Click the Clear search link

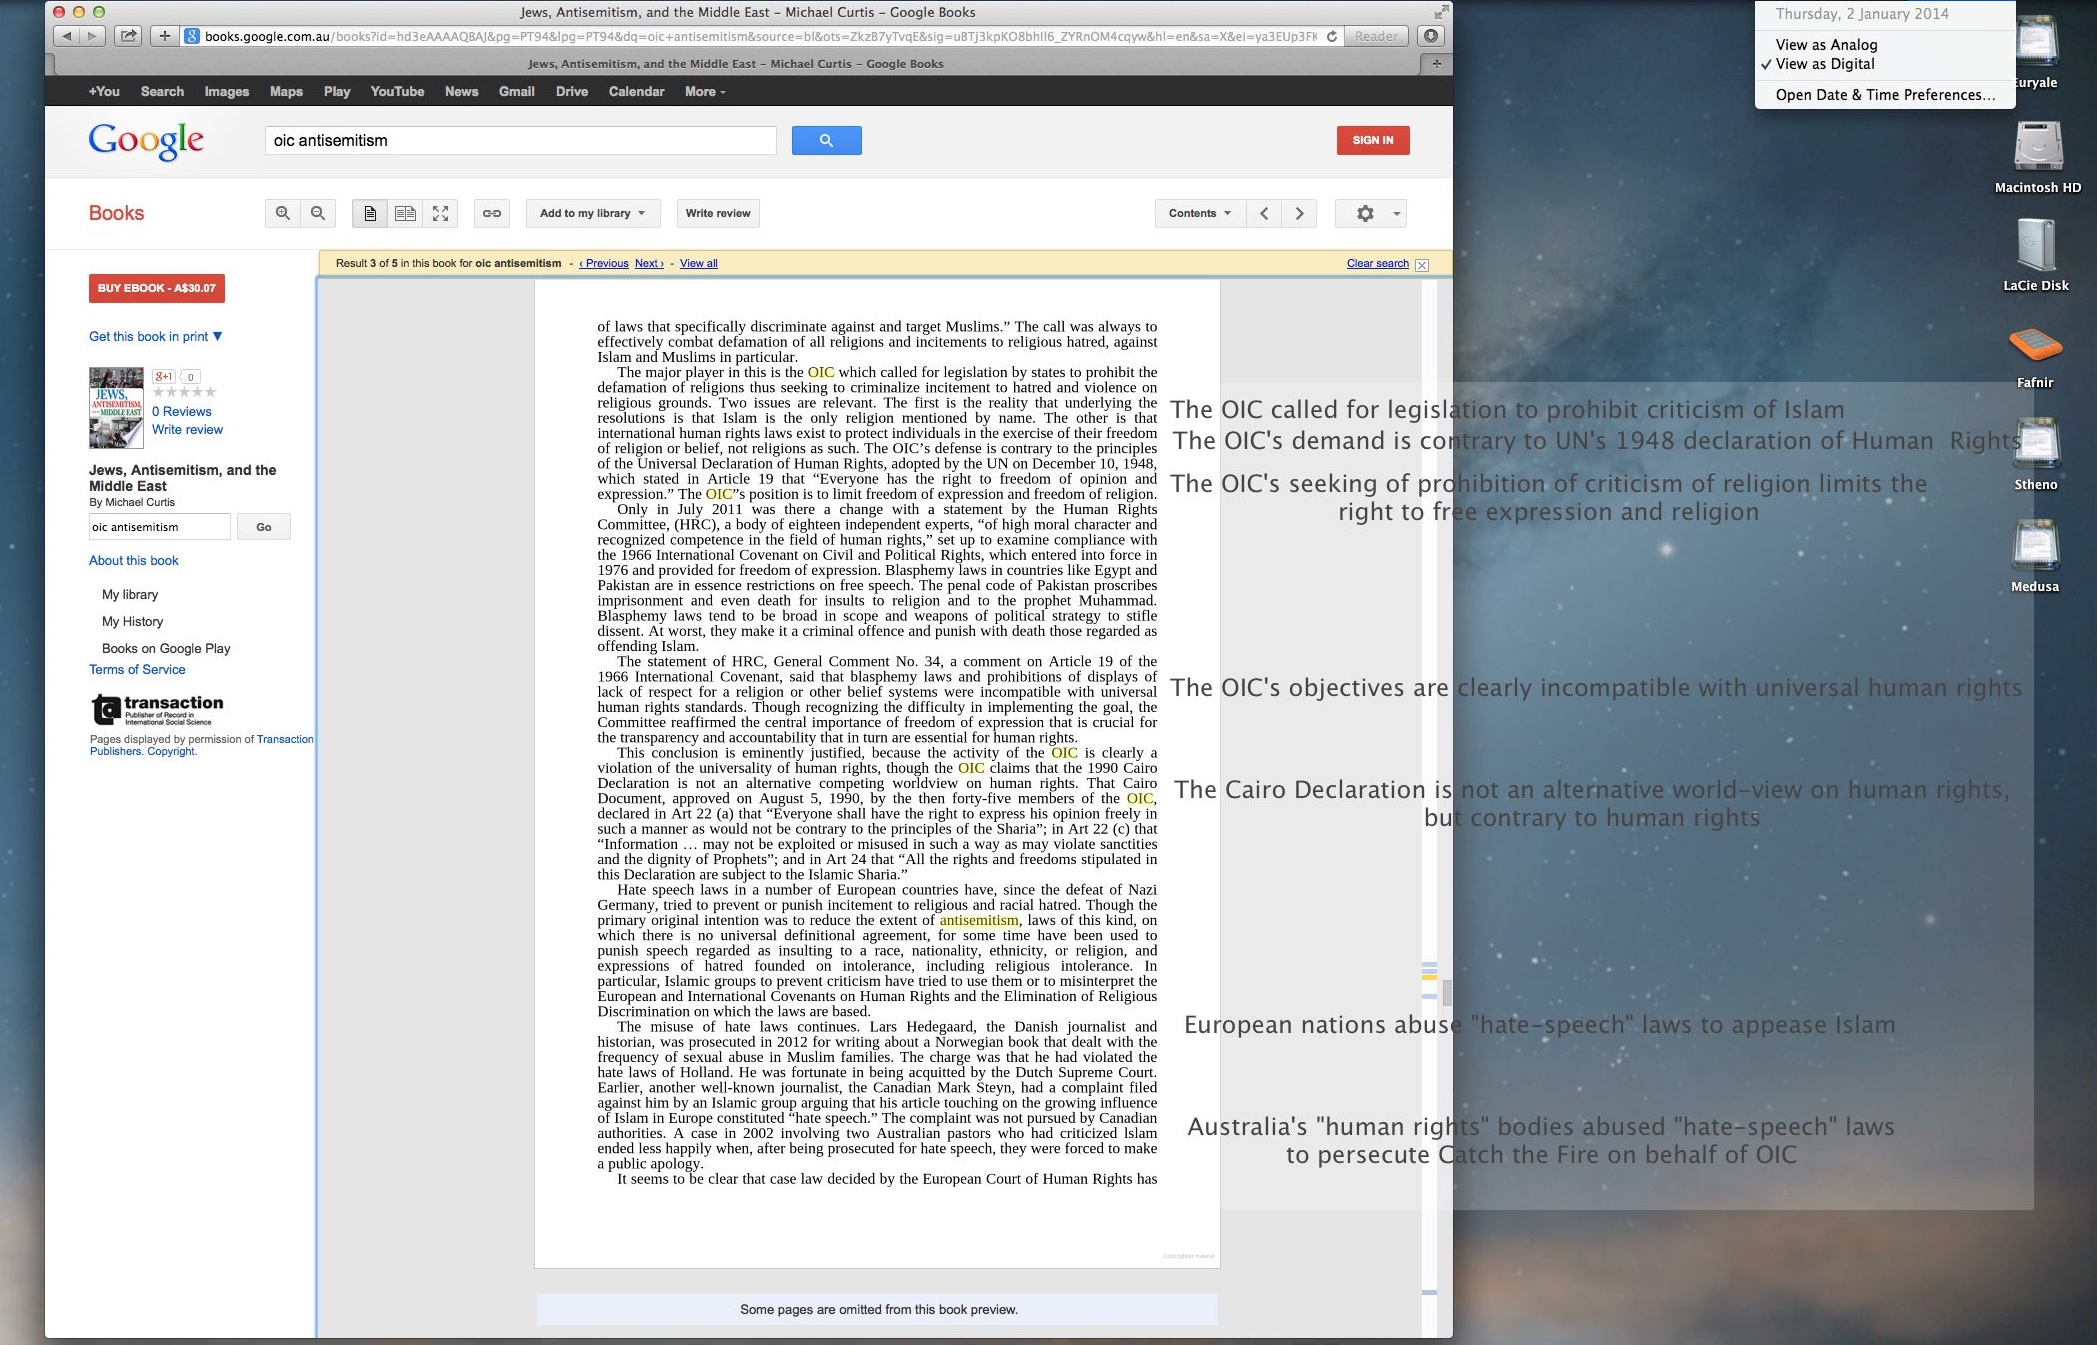pyautogui.click(x=1378, y=264)
